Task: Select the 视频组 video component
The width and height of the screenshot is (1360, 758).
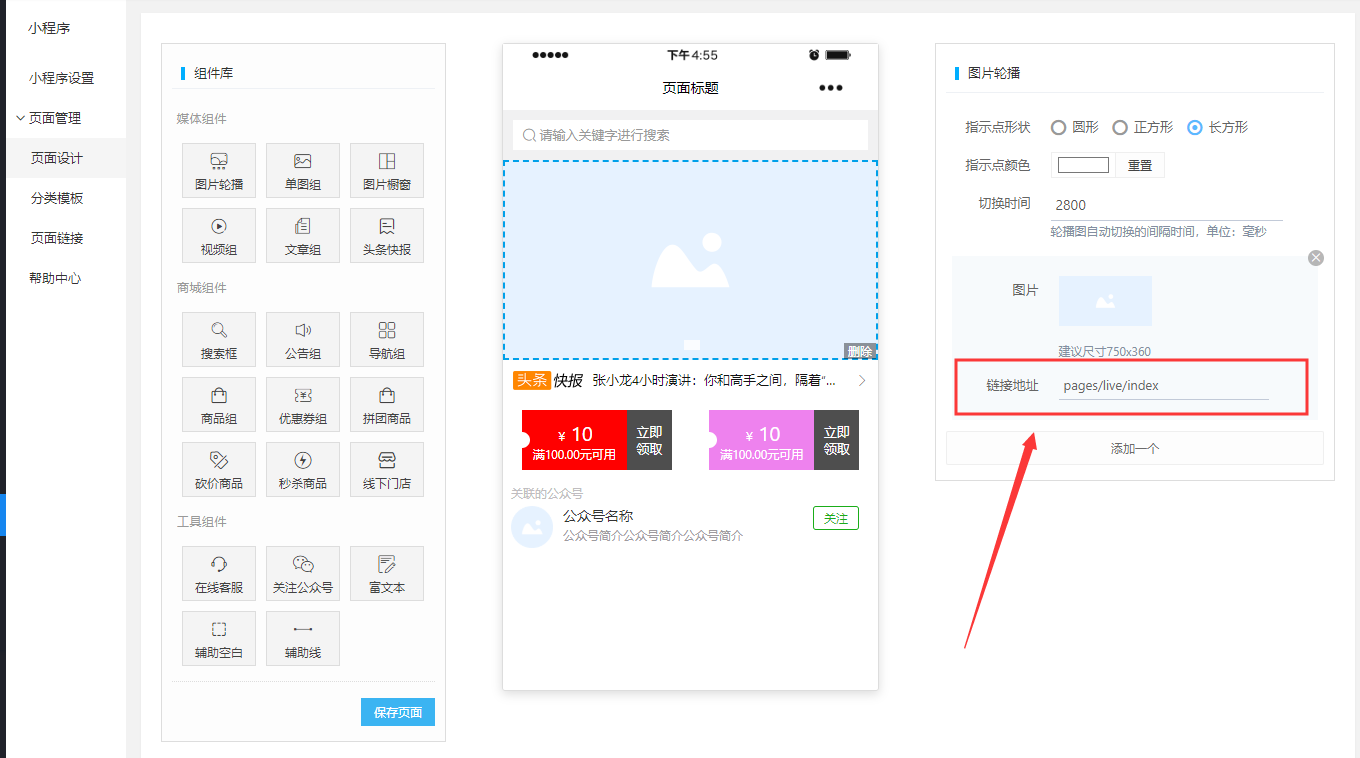Action: [x=219, y=236]
